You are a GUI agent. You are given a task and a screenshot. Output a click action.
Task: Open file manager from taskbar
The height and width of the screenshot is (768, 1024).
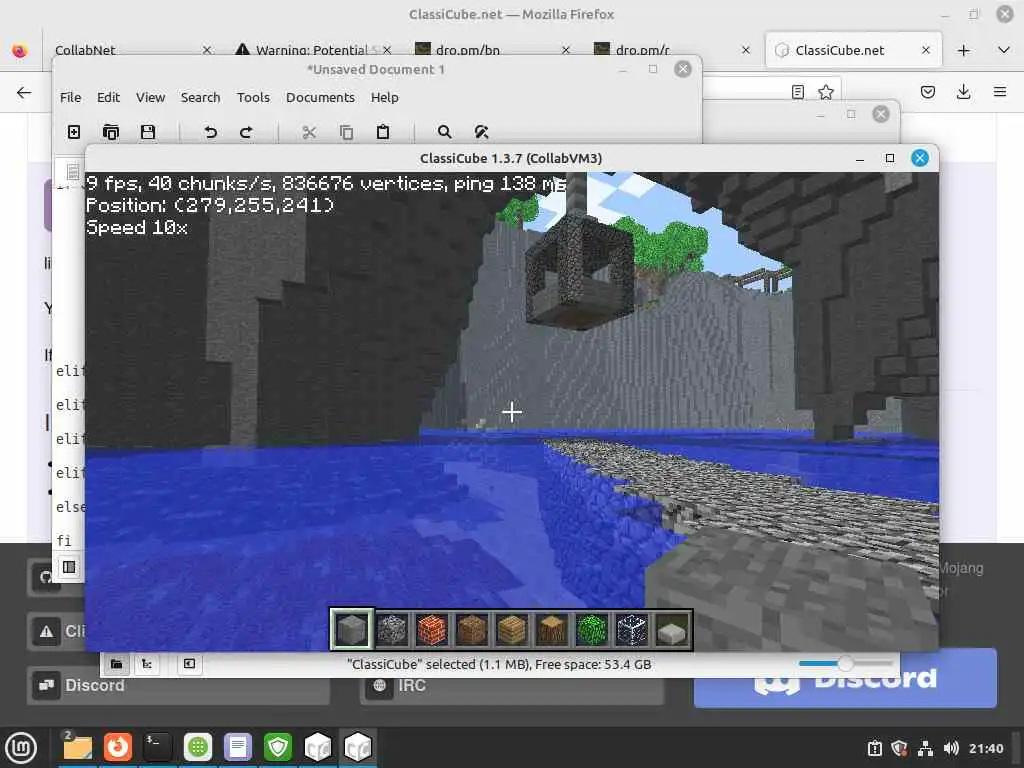(78, 747)
